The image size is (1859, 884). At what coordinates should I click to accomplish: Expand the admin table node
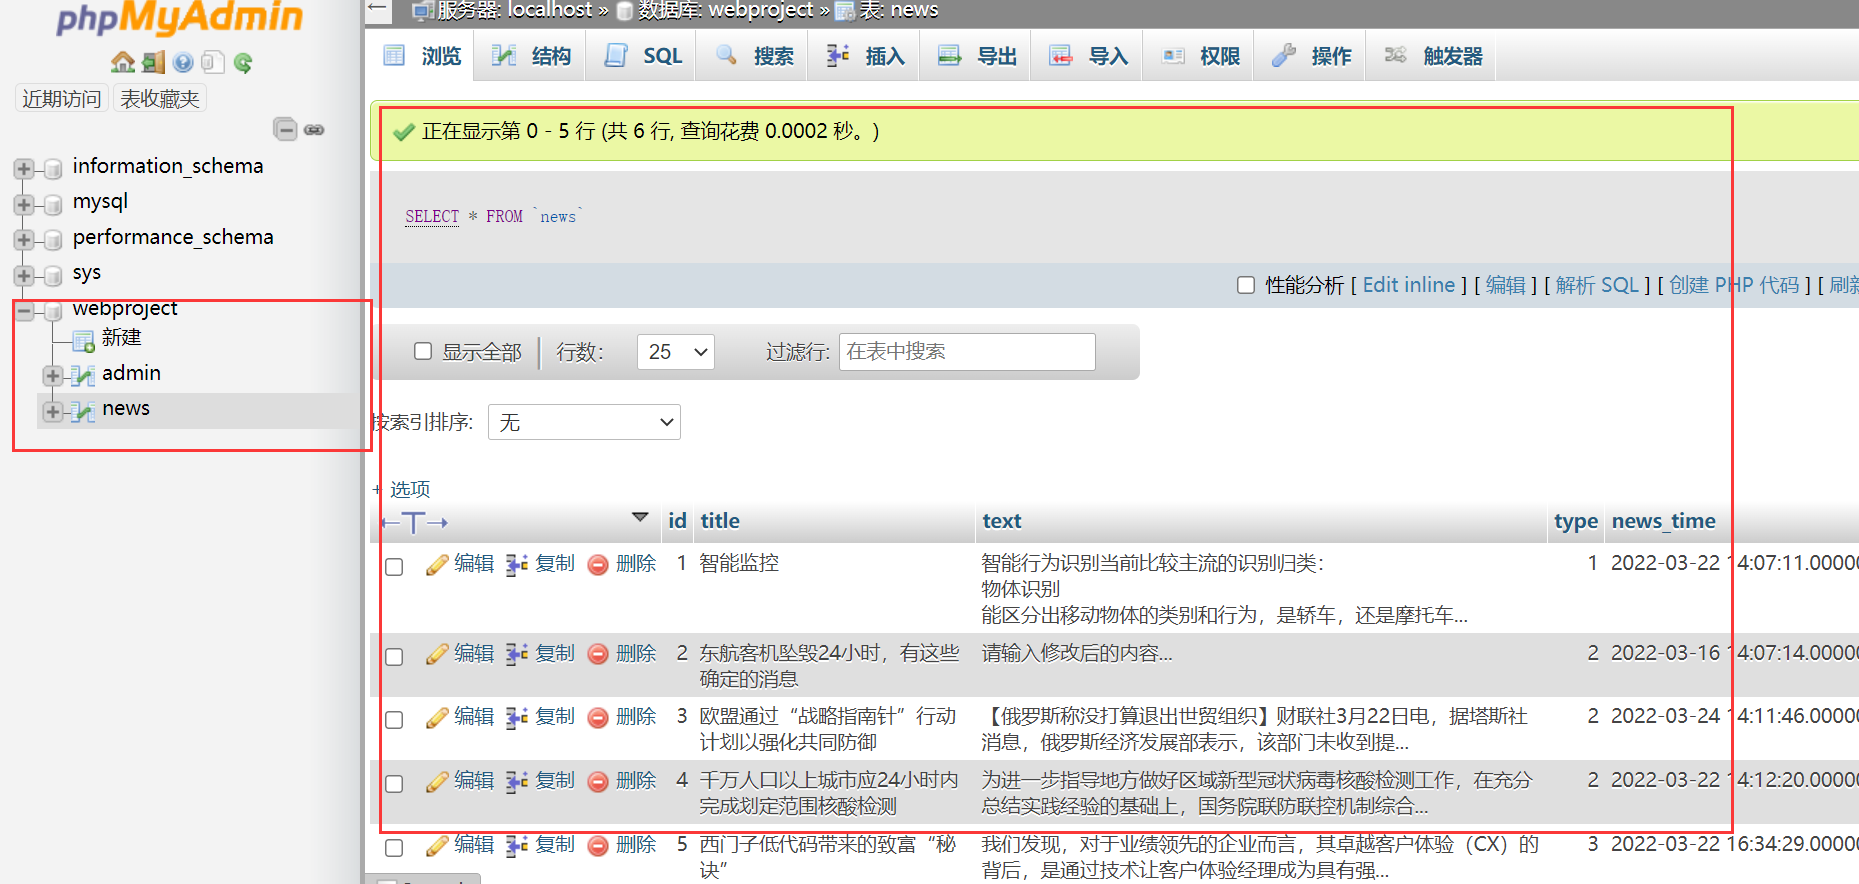(x=53, y=376)
